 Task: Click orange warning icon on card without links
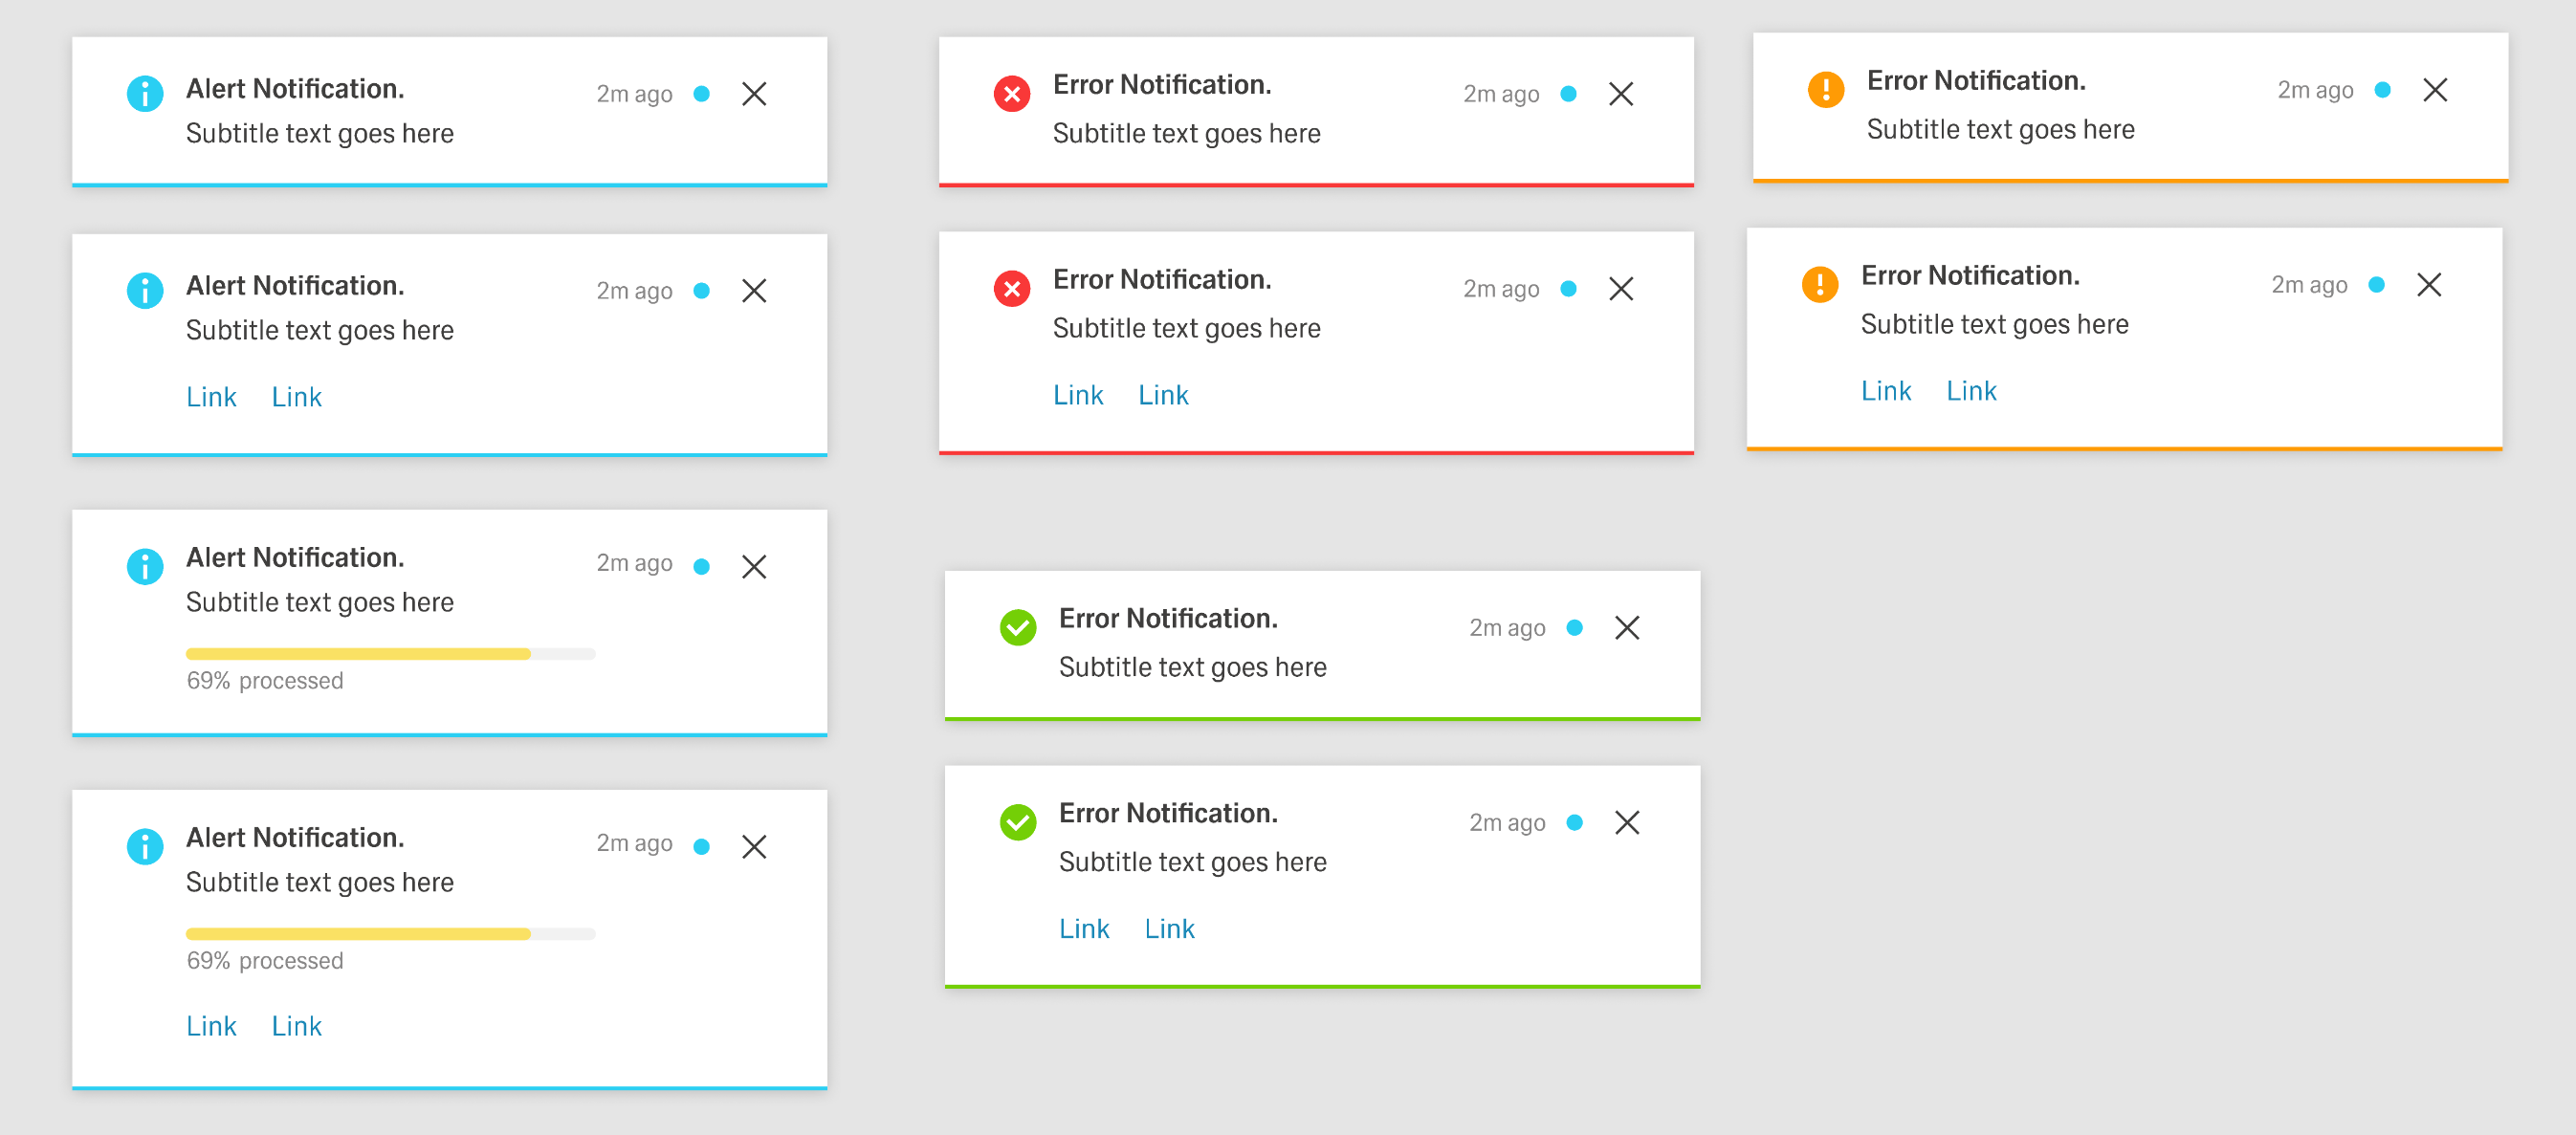(x=1825, y=89)
